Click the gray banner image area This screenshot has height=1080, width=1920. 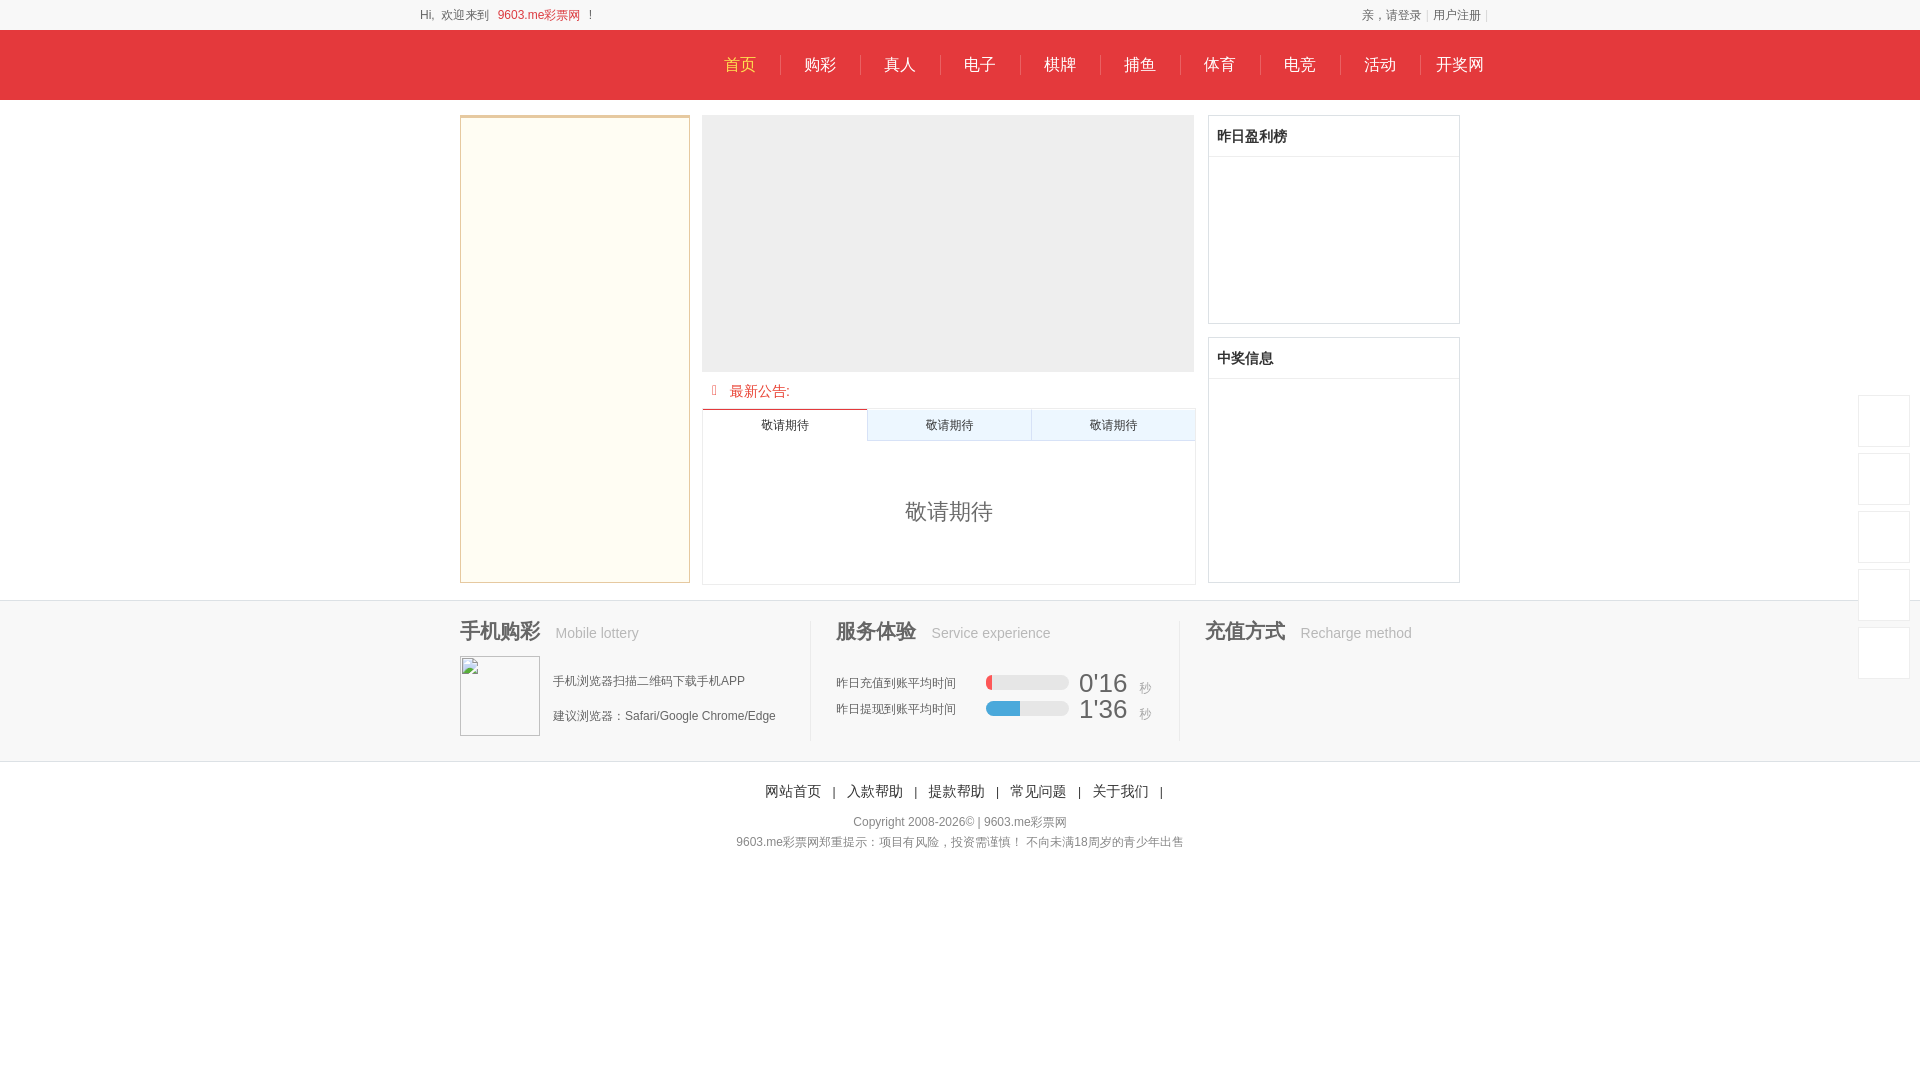[x=948, y=243]
